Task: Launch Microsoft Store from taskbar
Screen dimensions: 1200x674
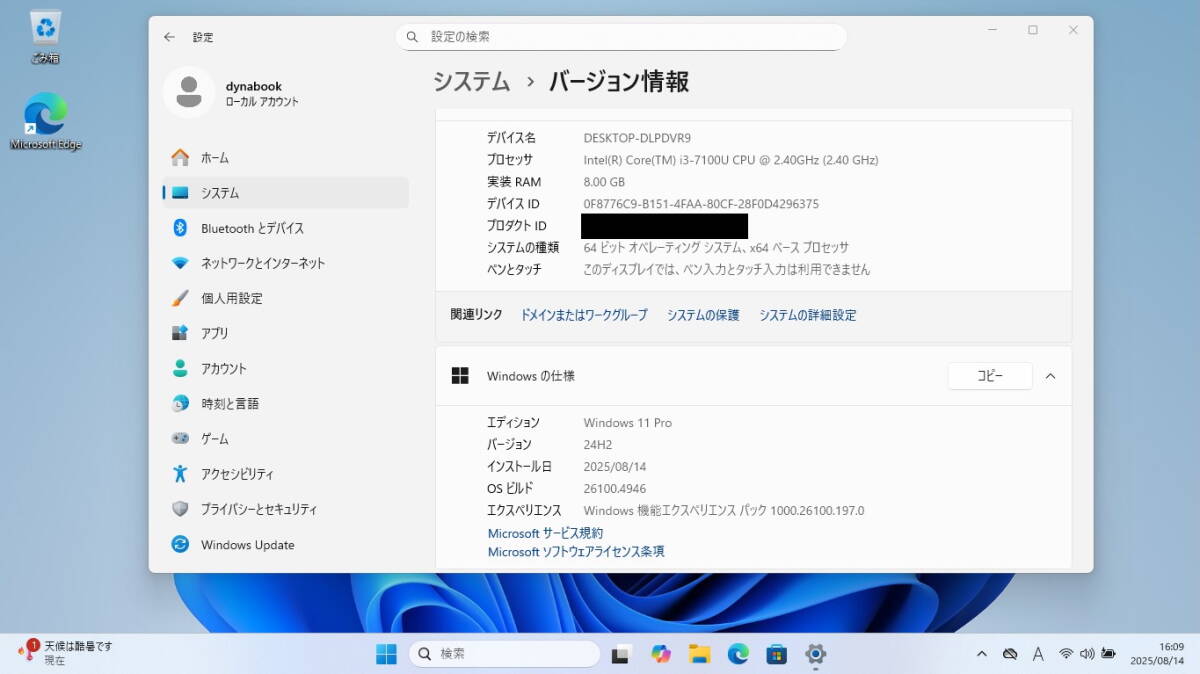Action: (x=776, y=654)
